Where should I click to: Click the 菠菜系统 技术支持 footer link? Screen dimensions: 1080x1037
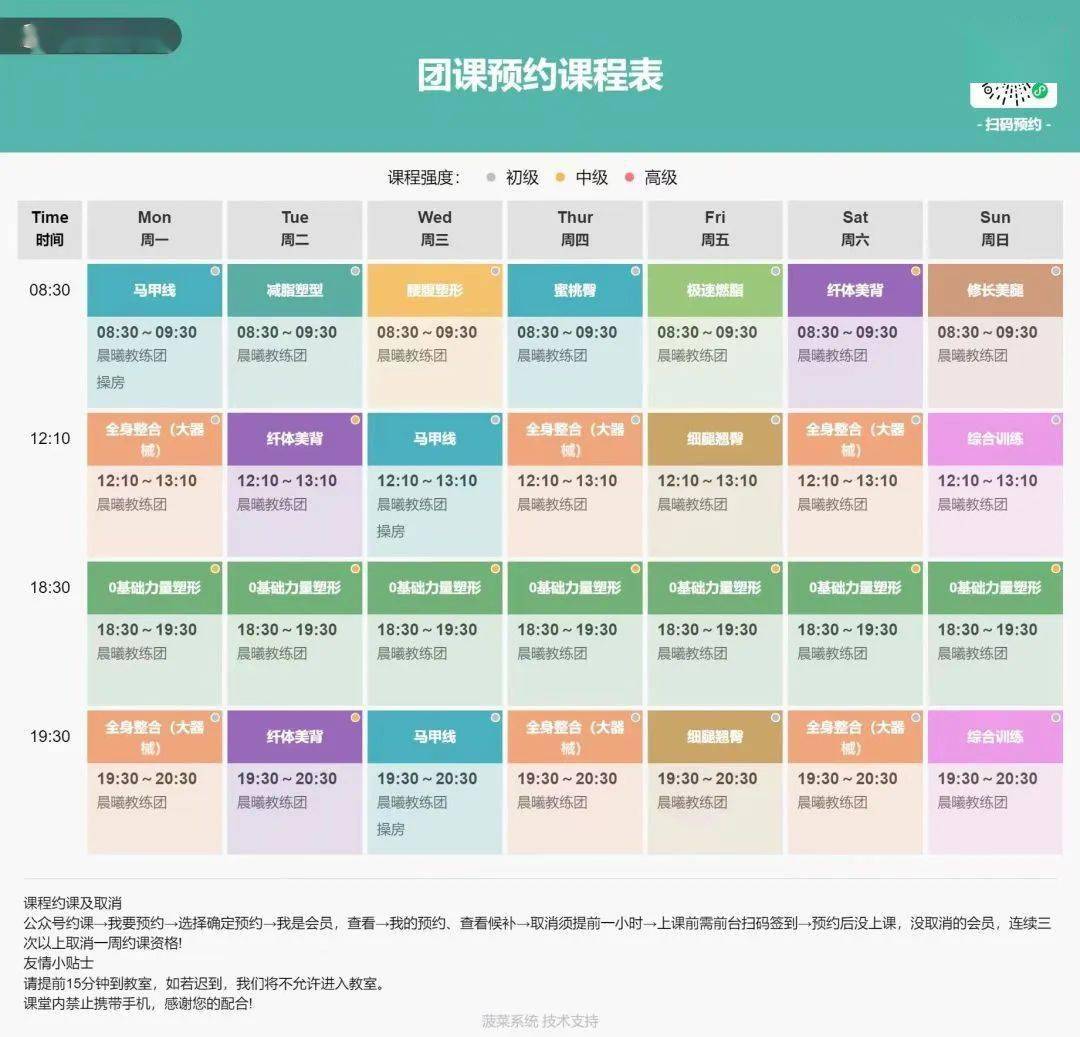[x=540, y=1021]
